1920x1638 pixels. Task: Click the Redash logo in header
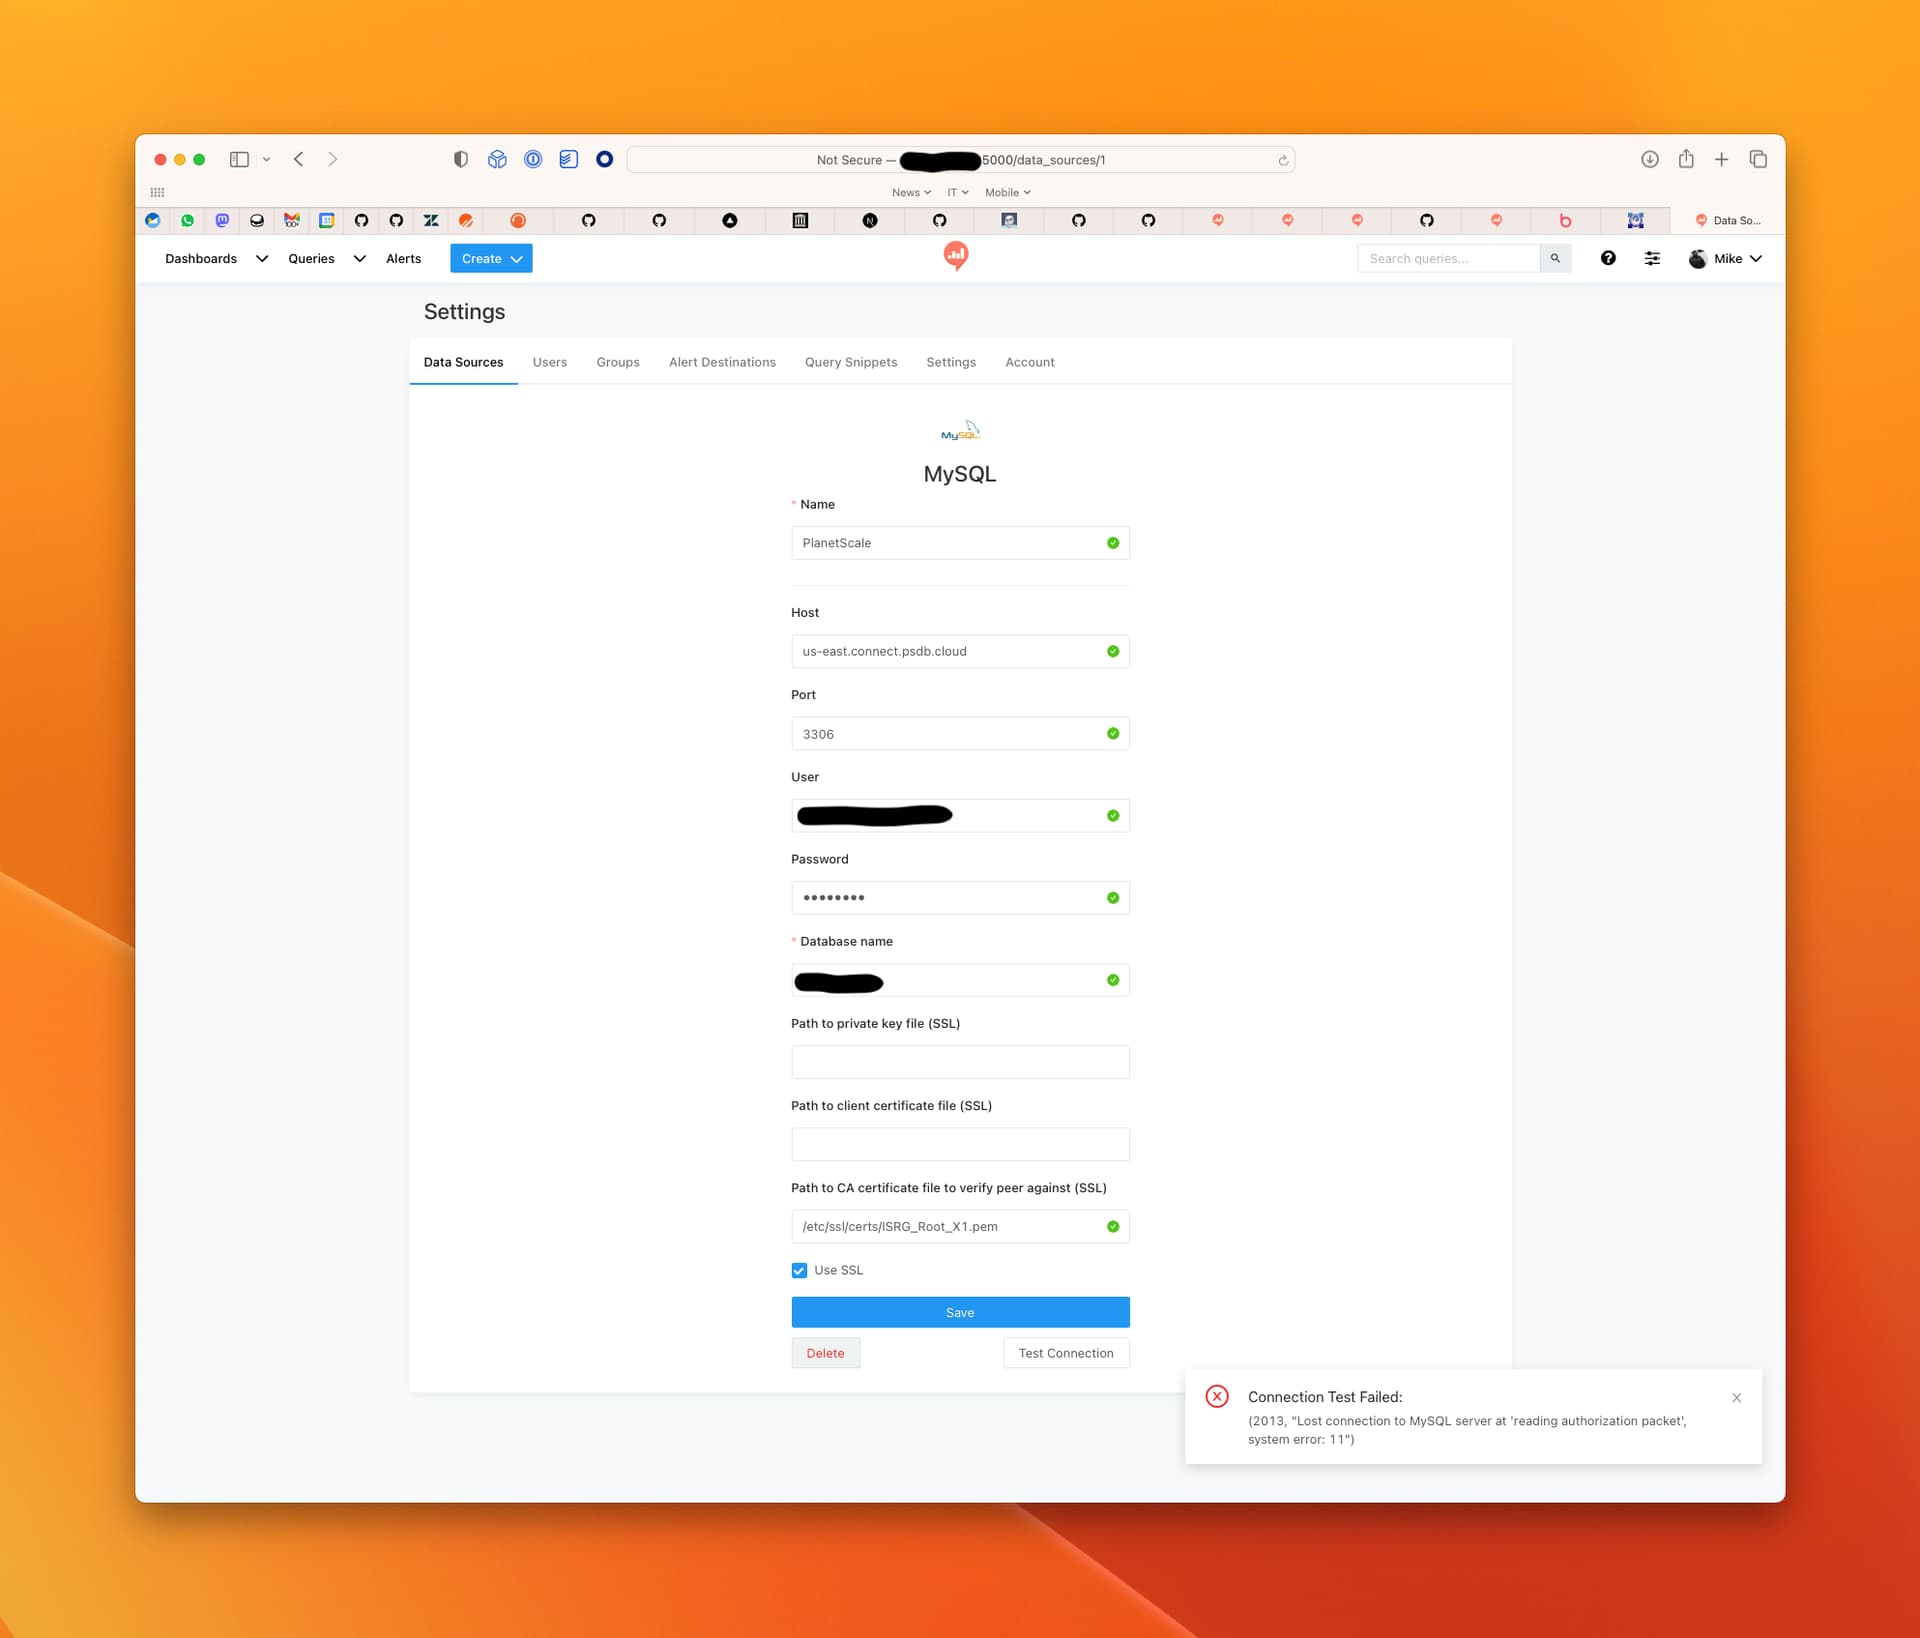[x=956, y=257]
